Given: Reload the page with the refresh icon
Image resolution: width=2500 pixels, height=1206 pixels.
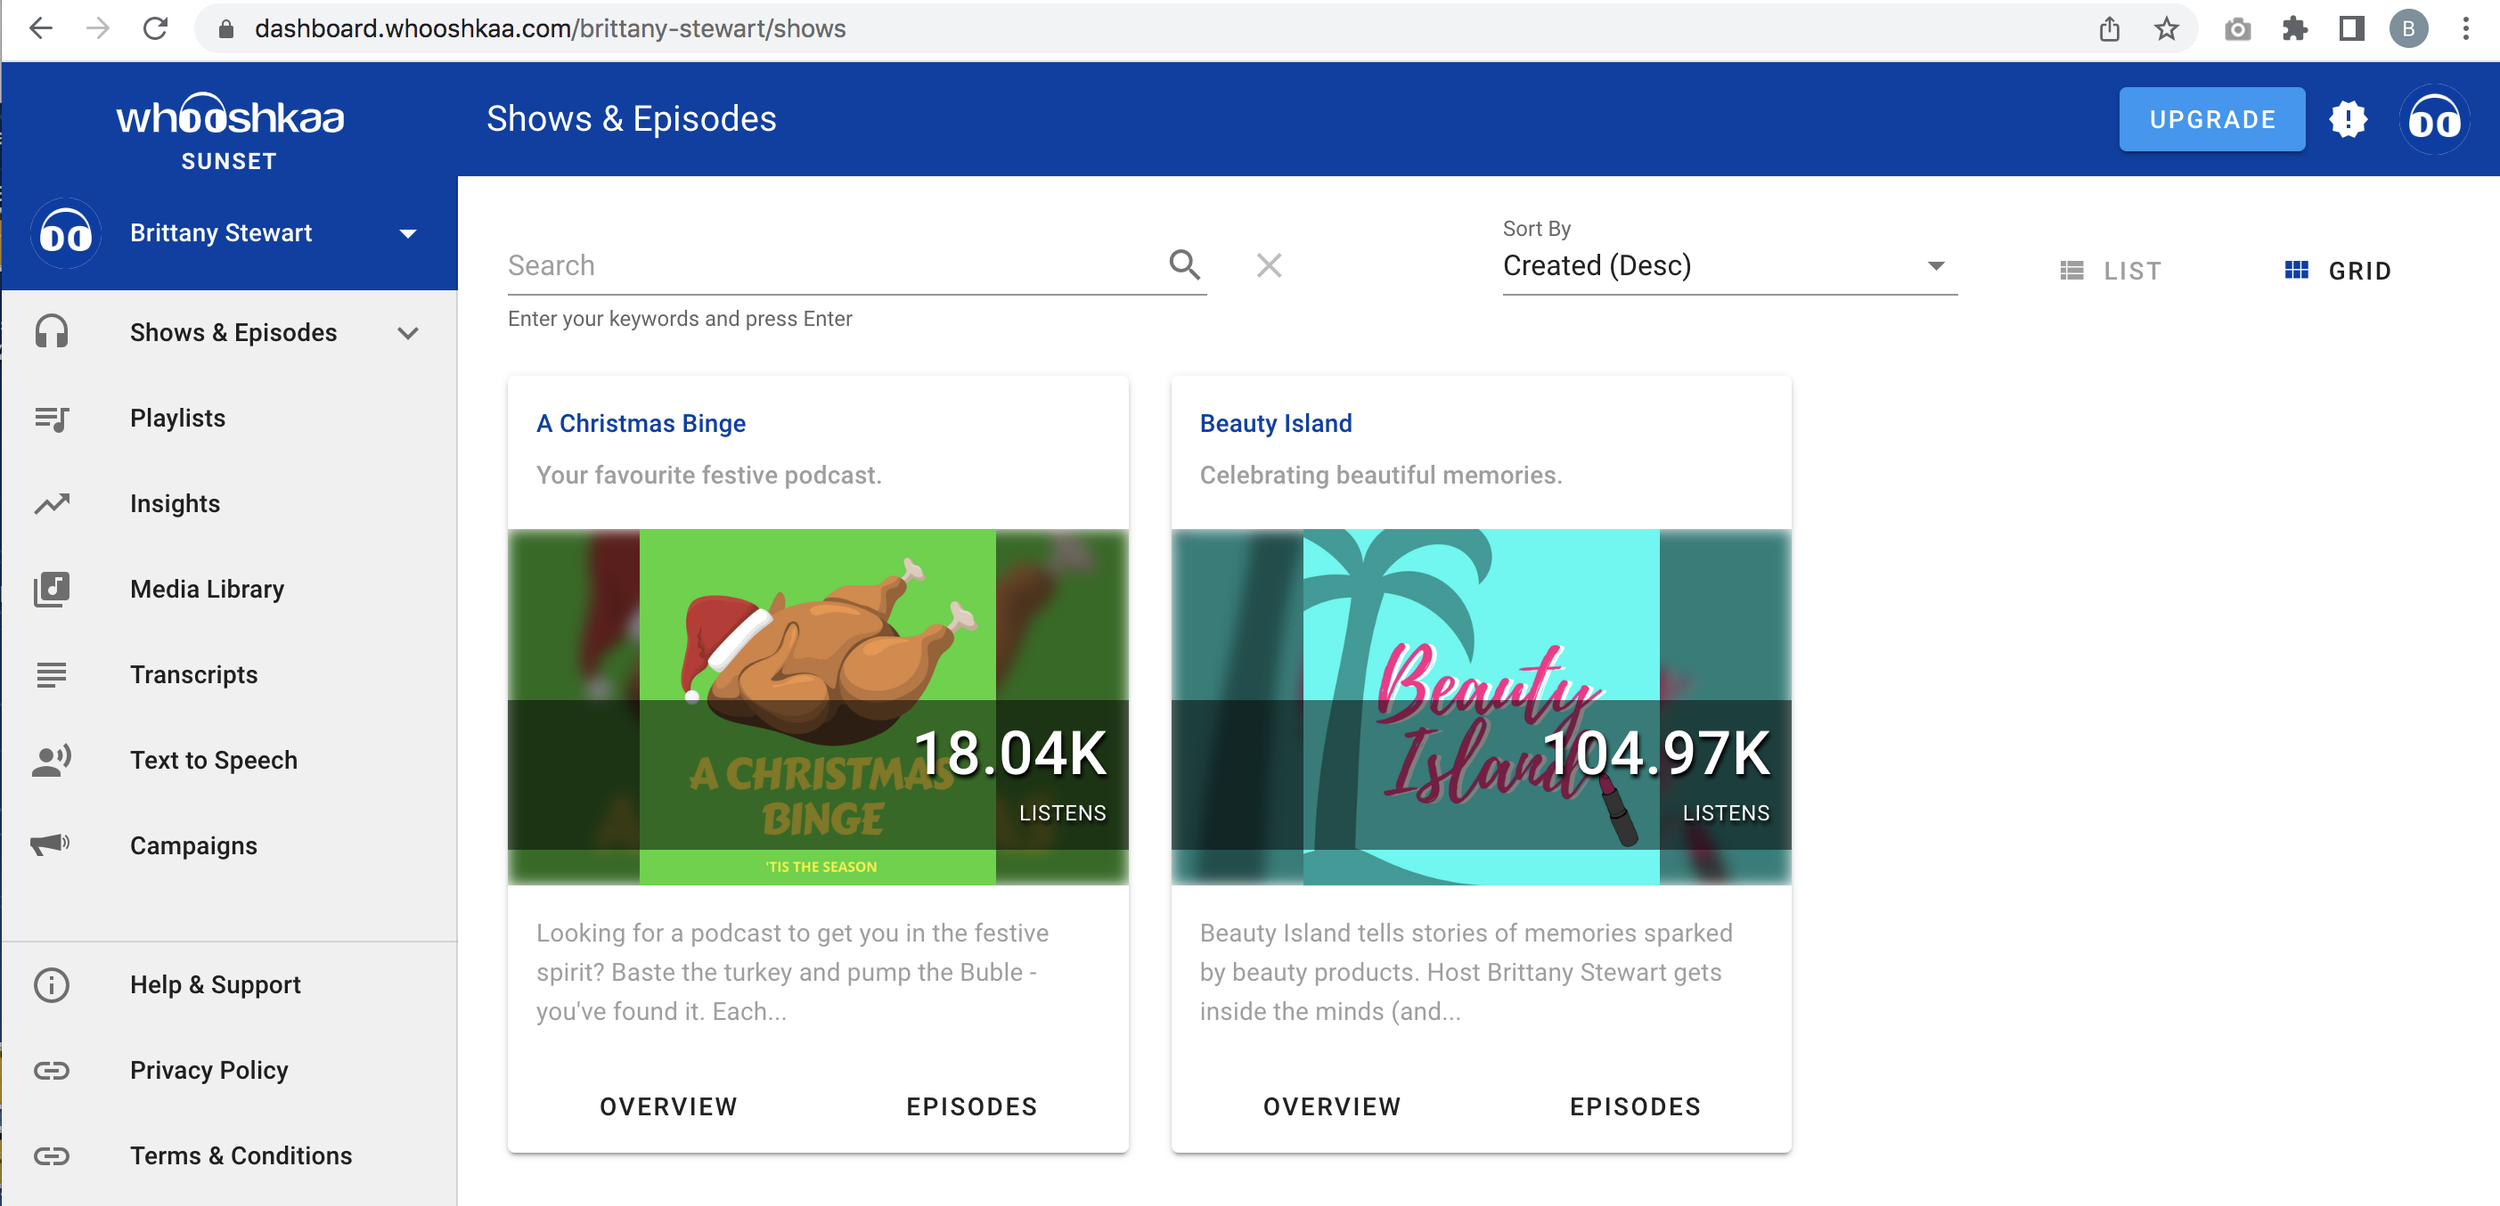Looking at the screenshot, I should [x=155, y=29].
